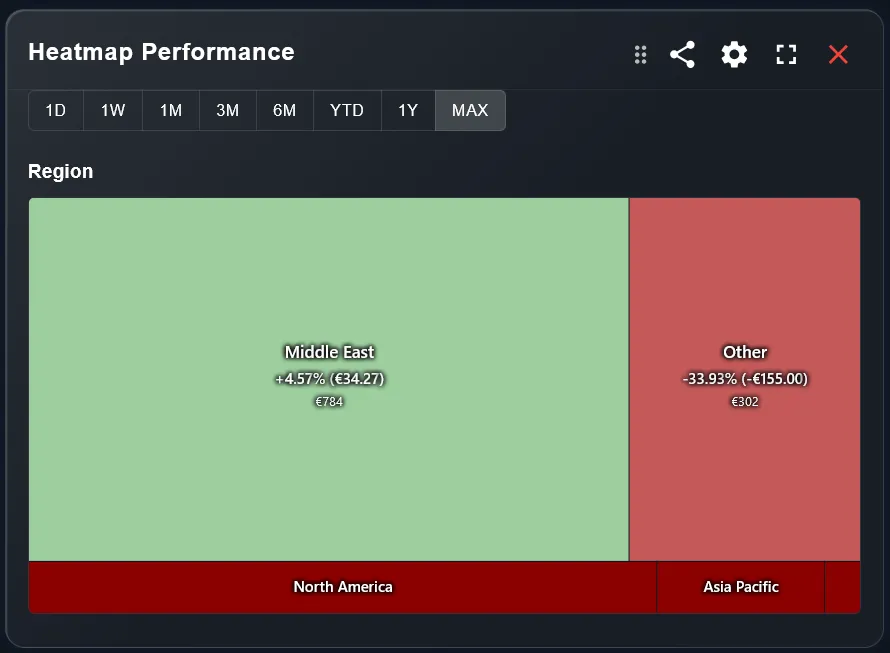This screenshot has height=653, width=890.
Task: Select the North America heatmap block
Action: point(342,587)
